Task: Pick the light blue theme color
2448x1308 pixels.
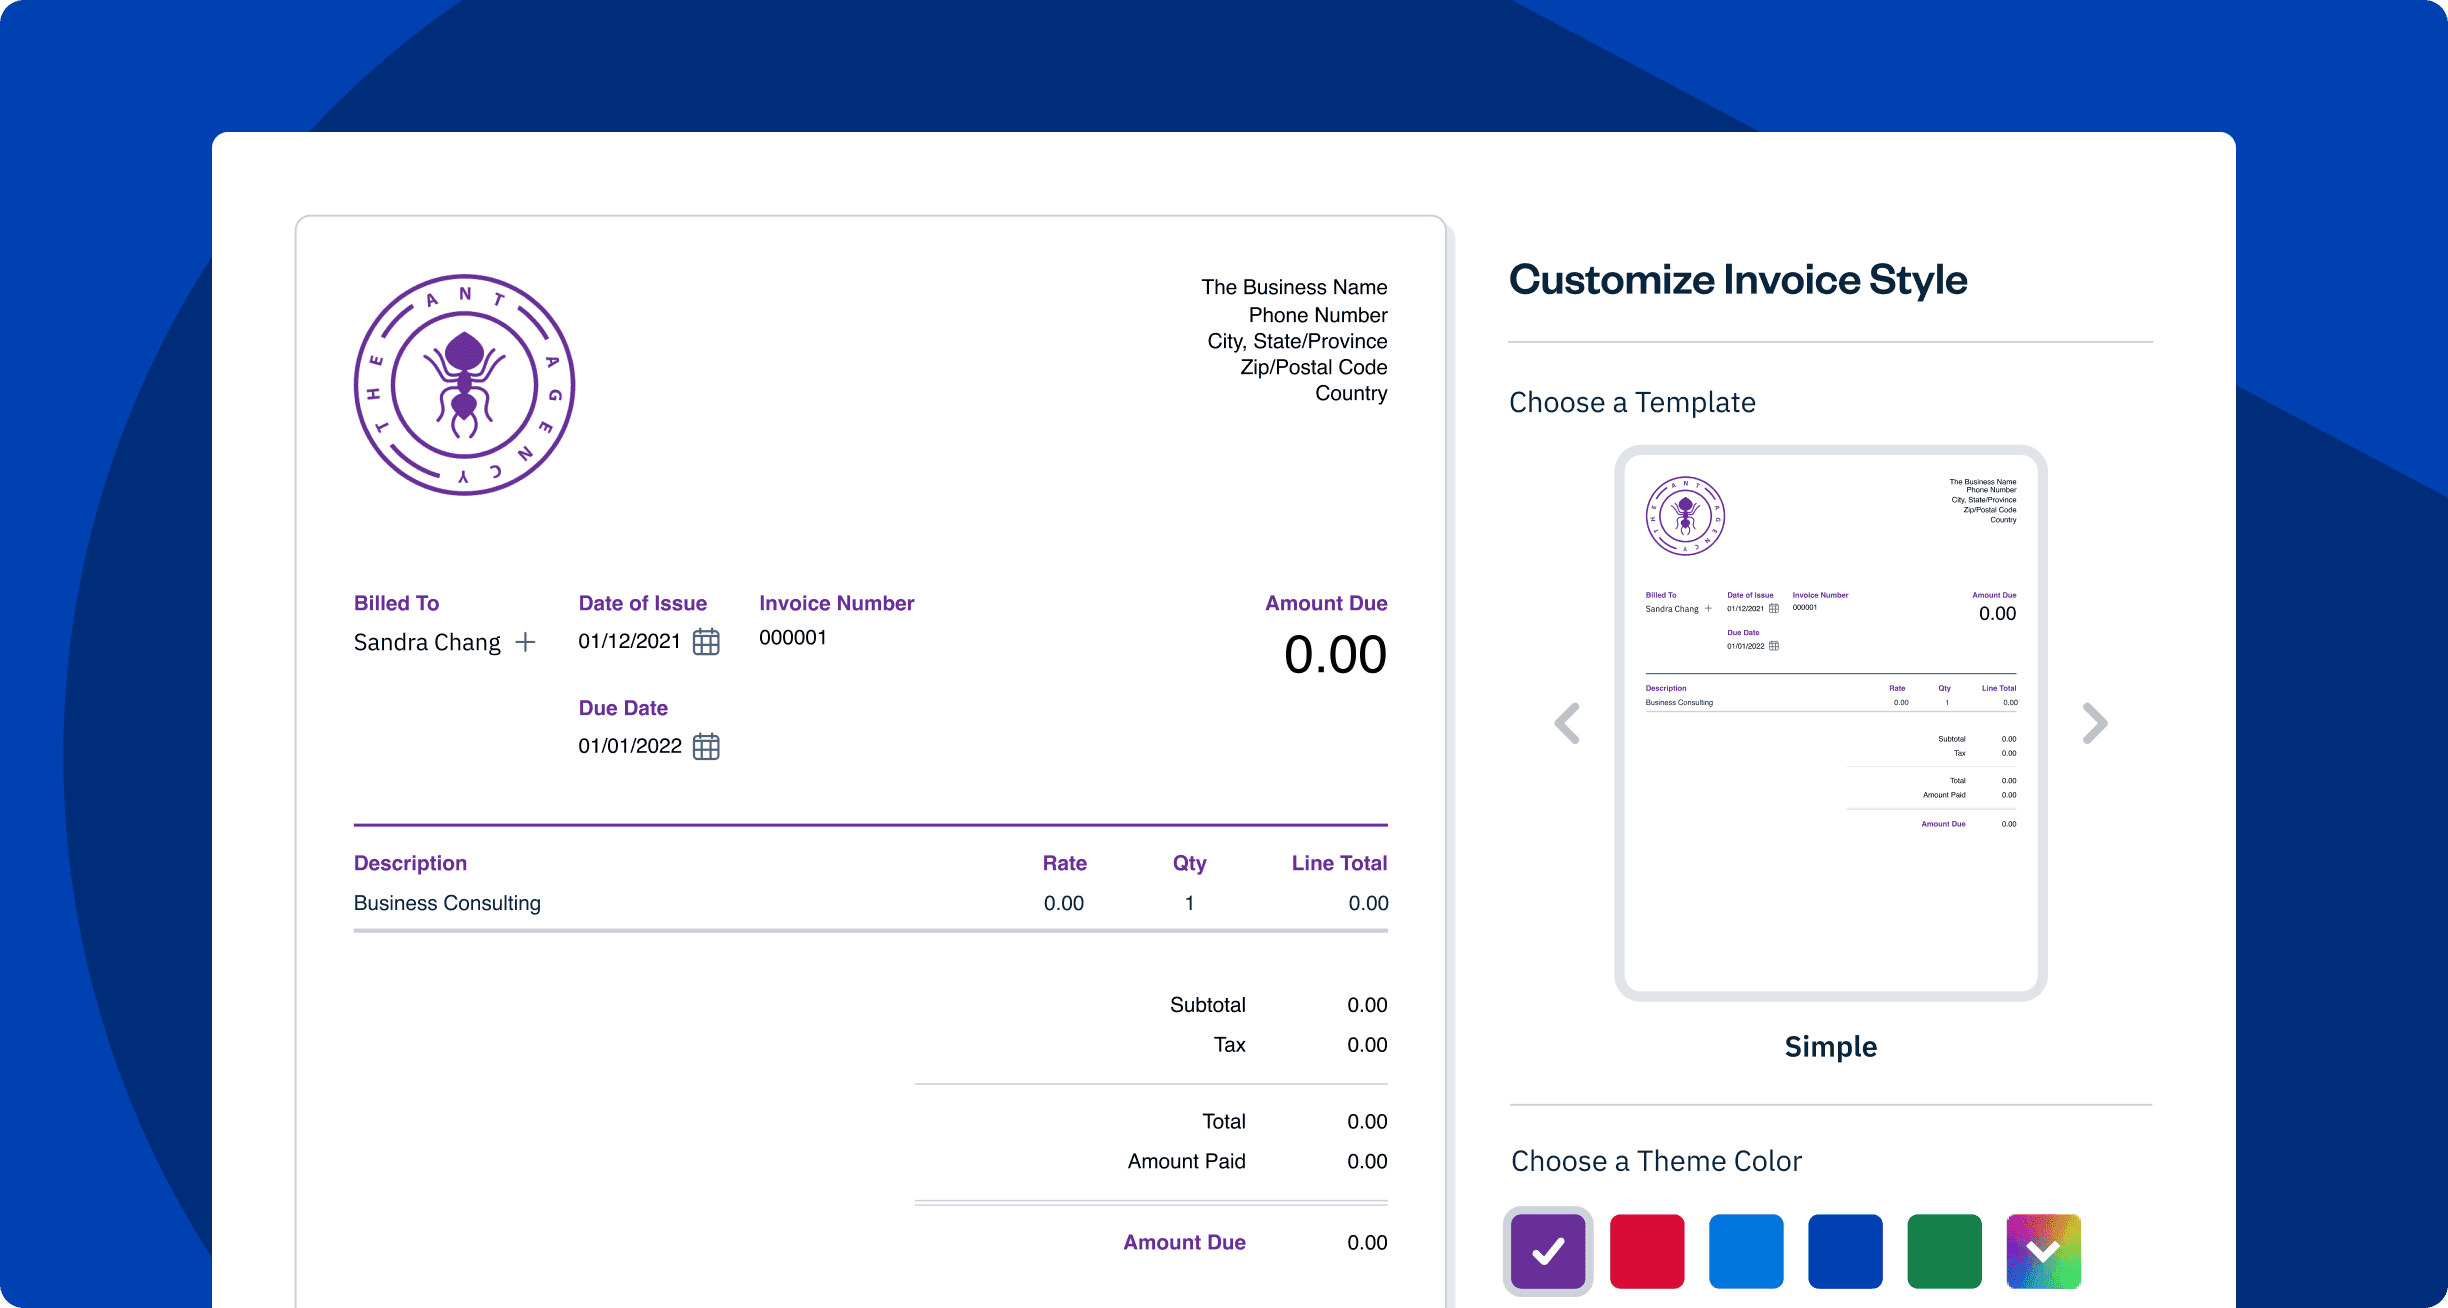Action: (x=1746, y=1251)
